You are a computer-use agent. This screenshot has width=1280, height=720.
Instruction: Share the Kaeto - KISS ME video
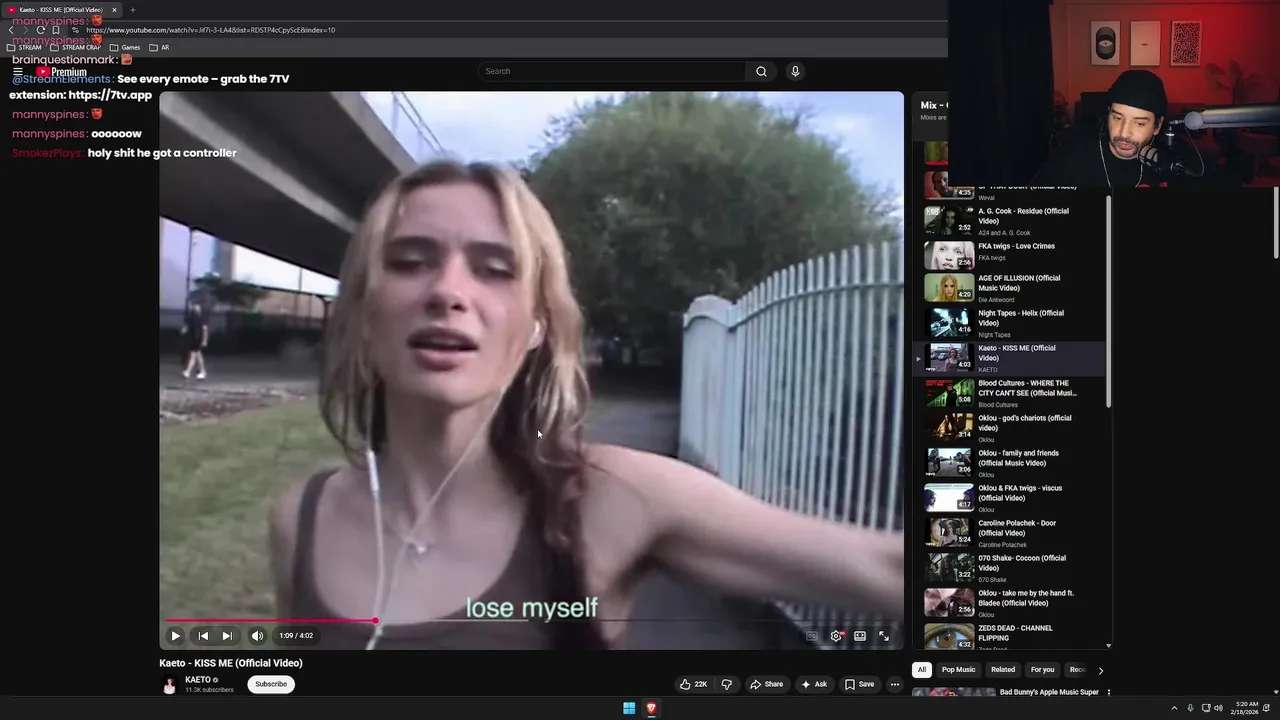click(767, 684)
